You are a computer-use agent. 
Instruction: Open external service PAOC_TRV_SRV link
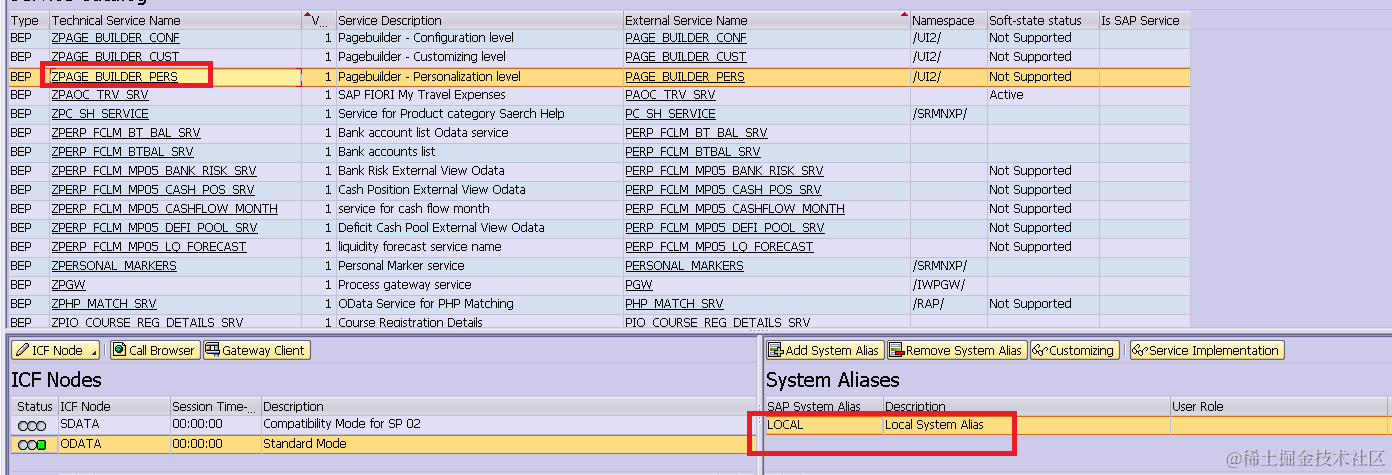[670, 95]
